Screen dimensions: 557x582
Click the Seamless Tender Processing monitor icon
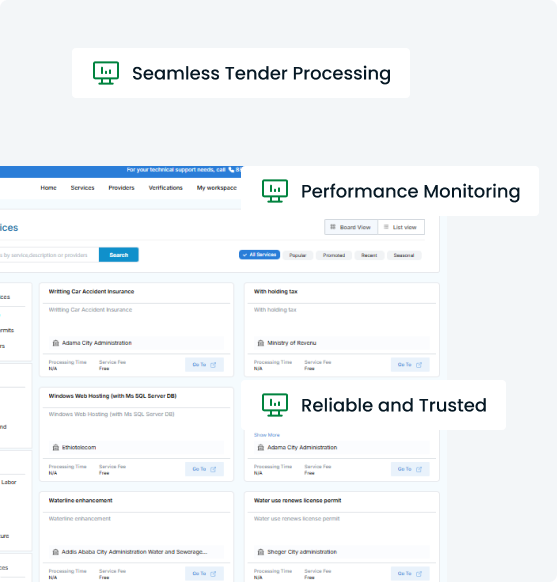click(106, 73)
